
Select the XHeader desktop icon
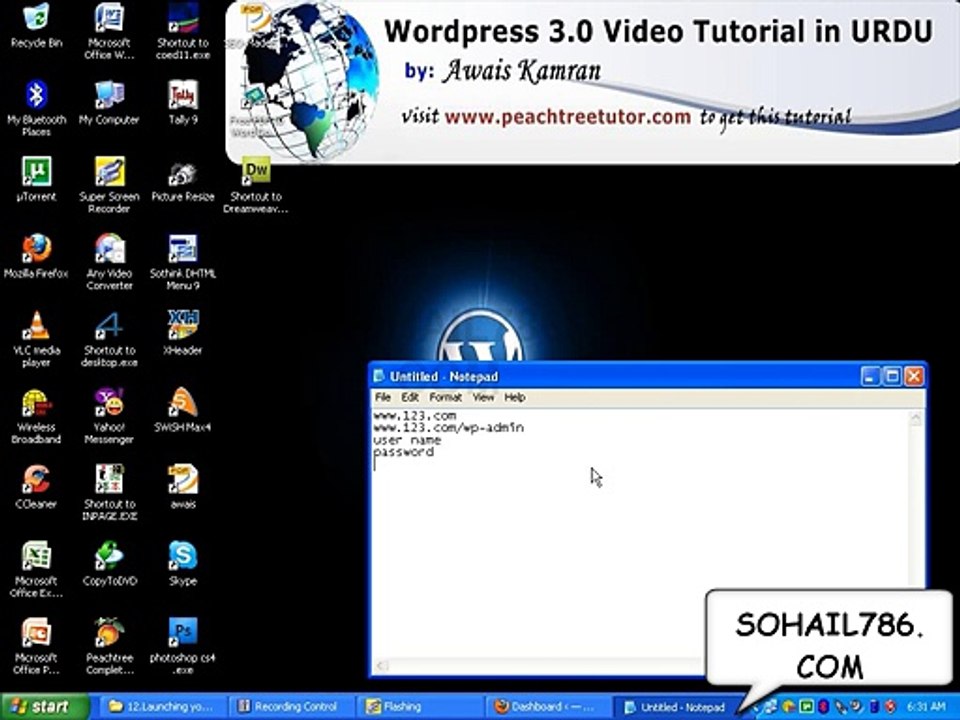pos(182,332)
